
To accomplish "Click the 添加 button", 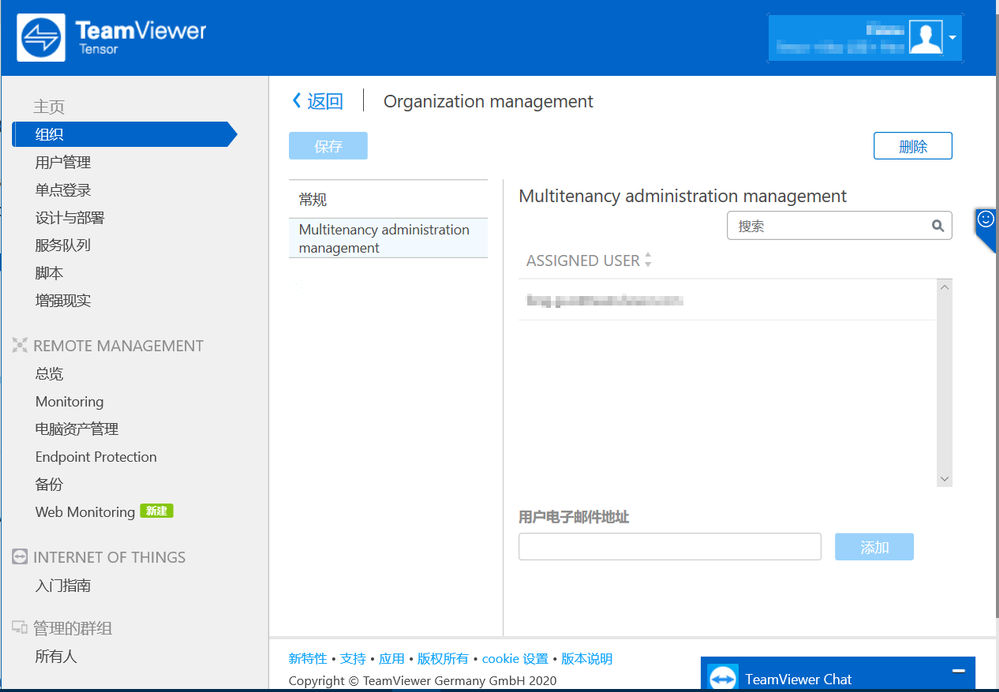I will click(x=874, y=547).
